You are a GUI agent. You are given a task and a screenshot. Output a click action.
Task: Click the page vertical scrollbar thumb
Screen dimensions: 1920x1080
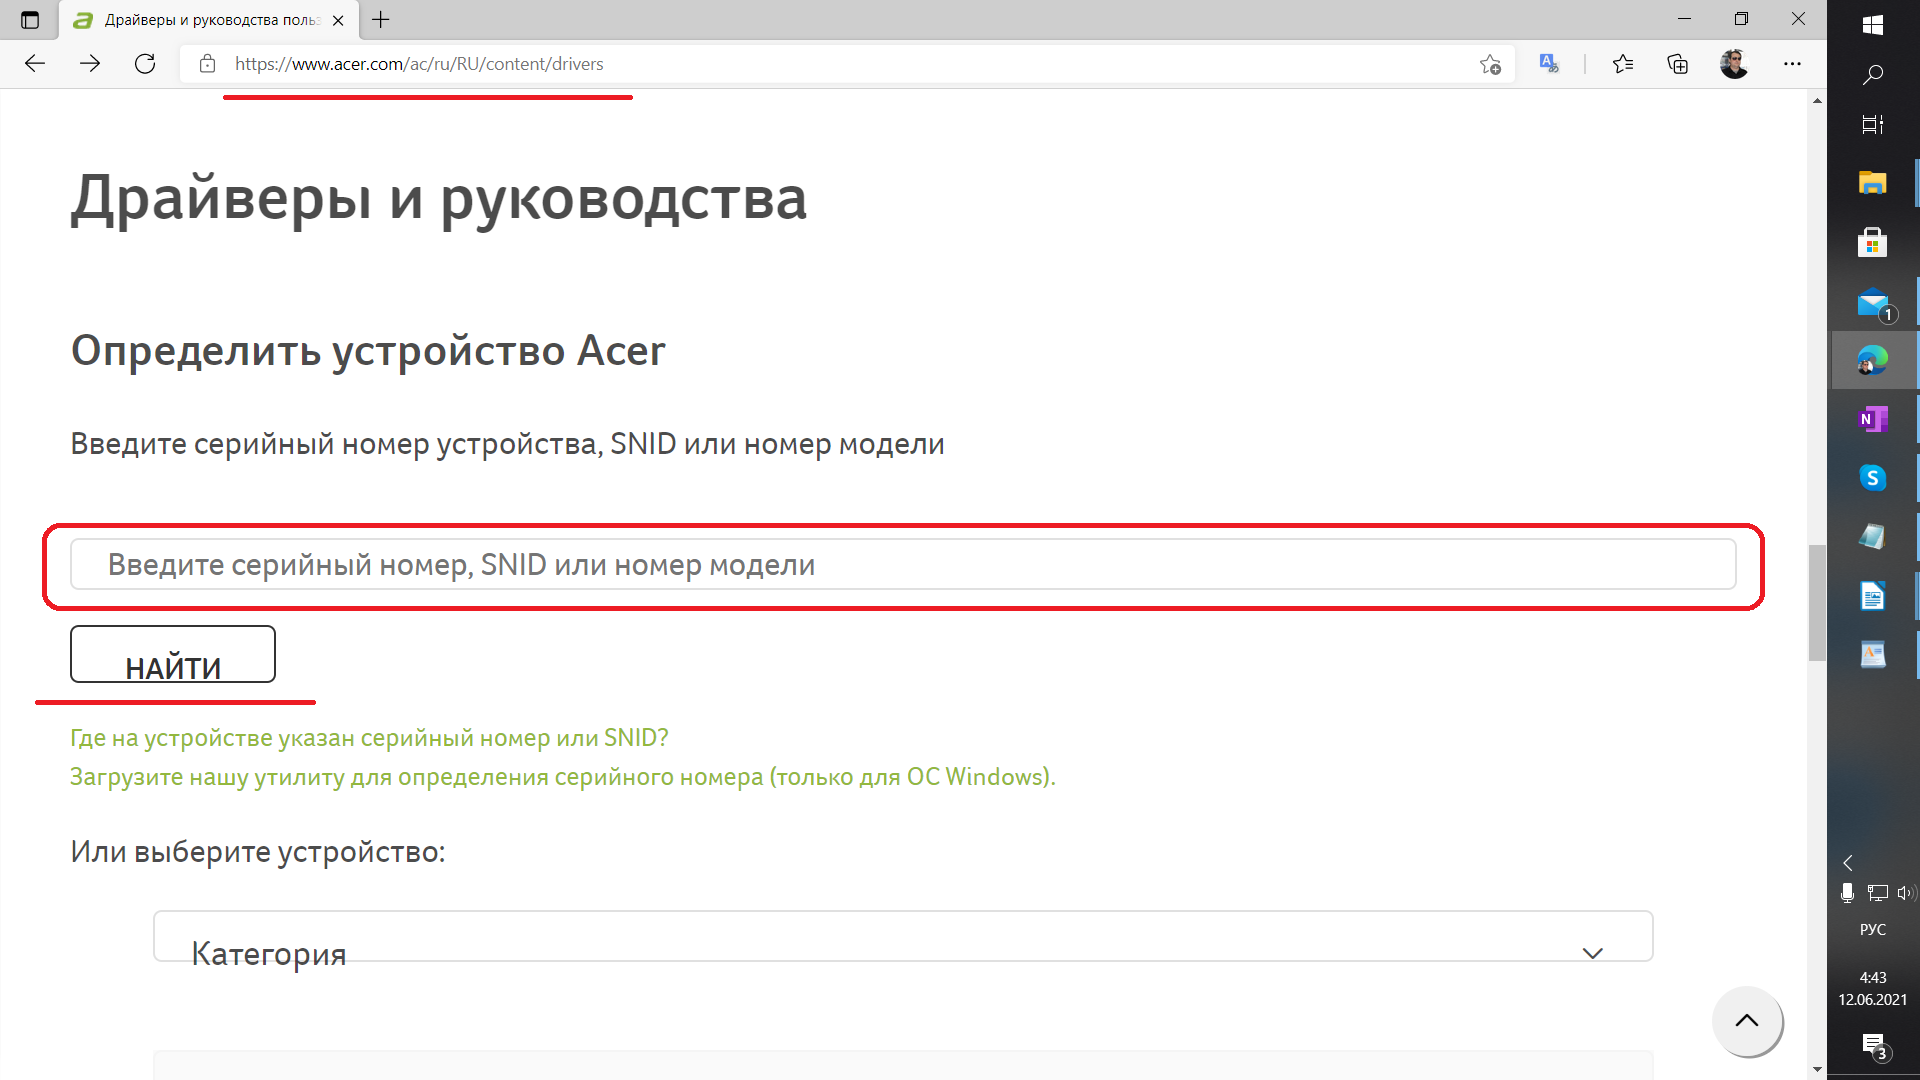(x=1817, y=603)
